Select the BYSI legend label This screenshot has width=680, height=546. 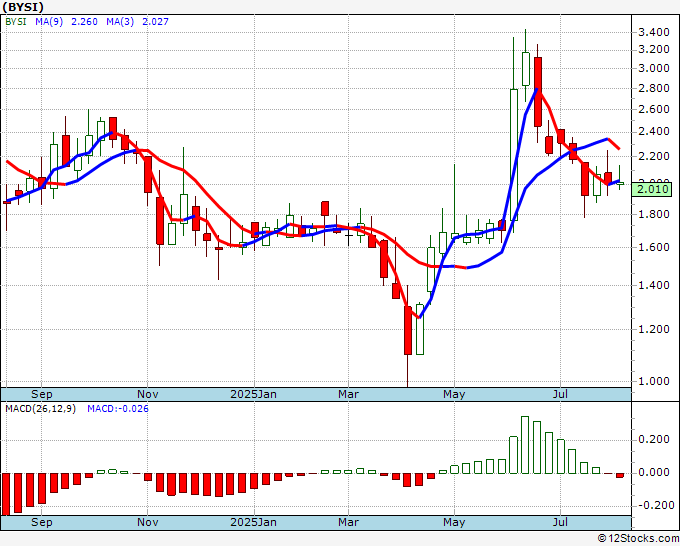tap(16, 21)
